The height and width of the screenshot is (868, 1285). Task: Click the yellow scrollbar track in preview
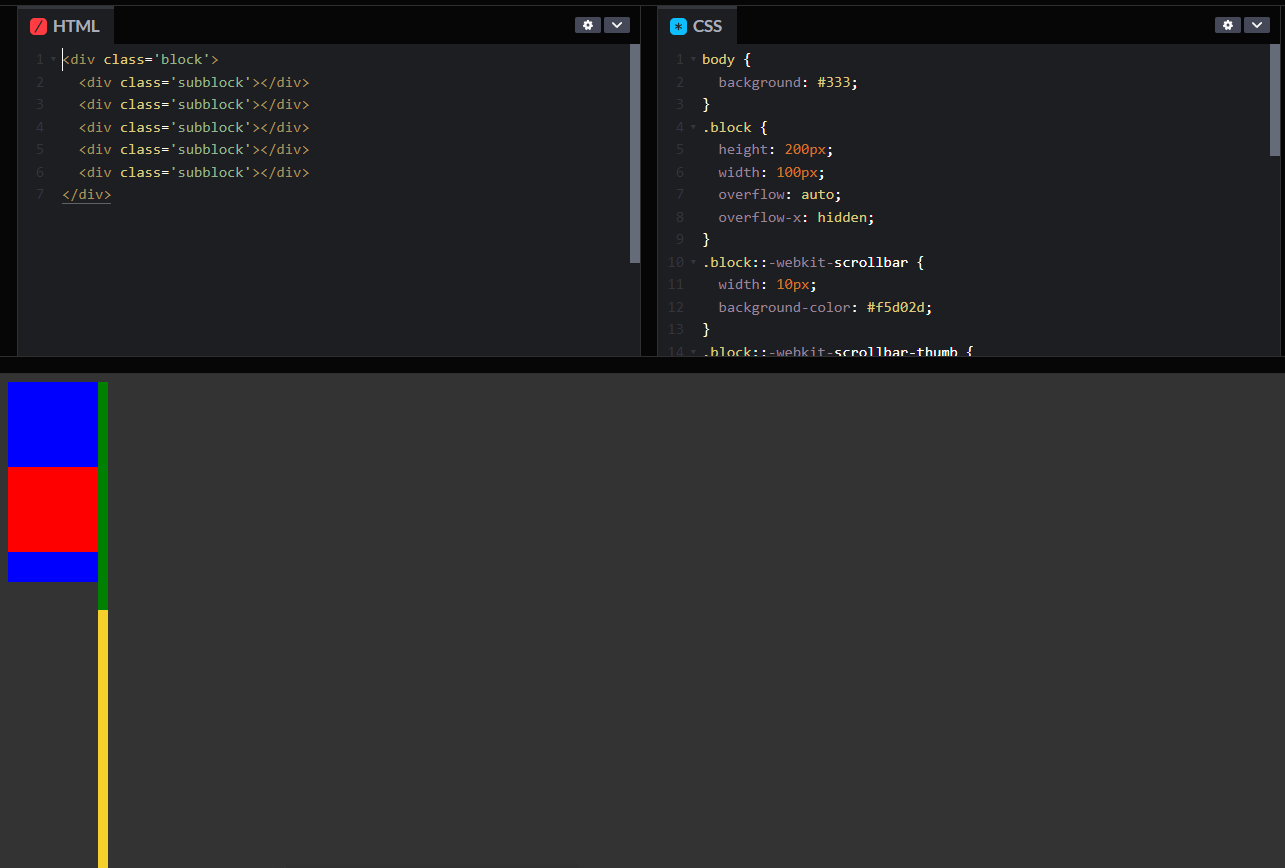tap(103, 738)
